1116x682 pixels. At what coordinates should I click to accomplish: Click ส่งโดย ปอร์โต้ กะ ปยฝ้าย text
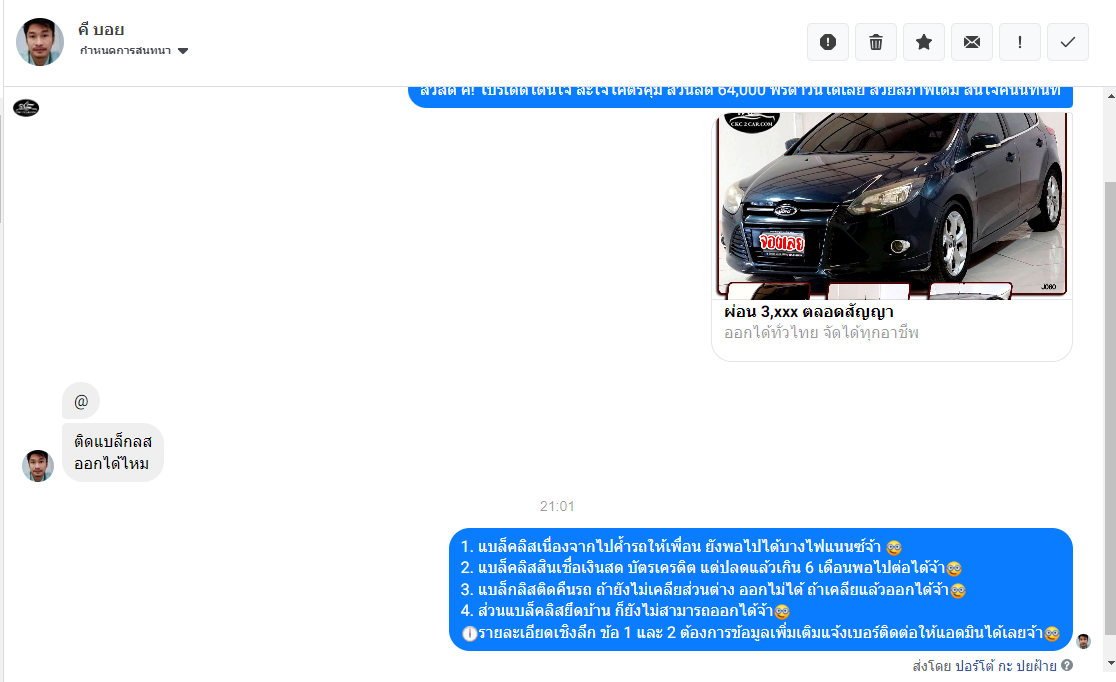[984, 666]
